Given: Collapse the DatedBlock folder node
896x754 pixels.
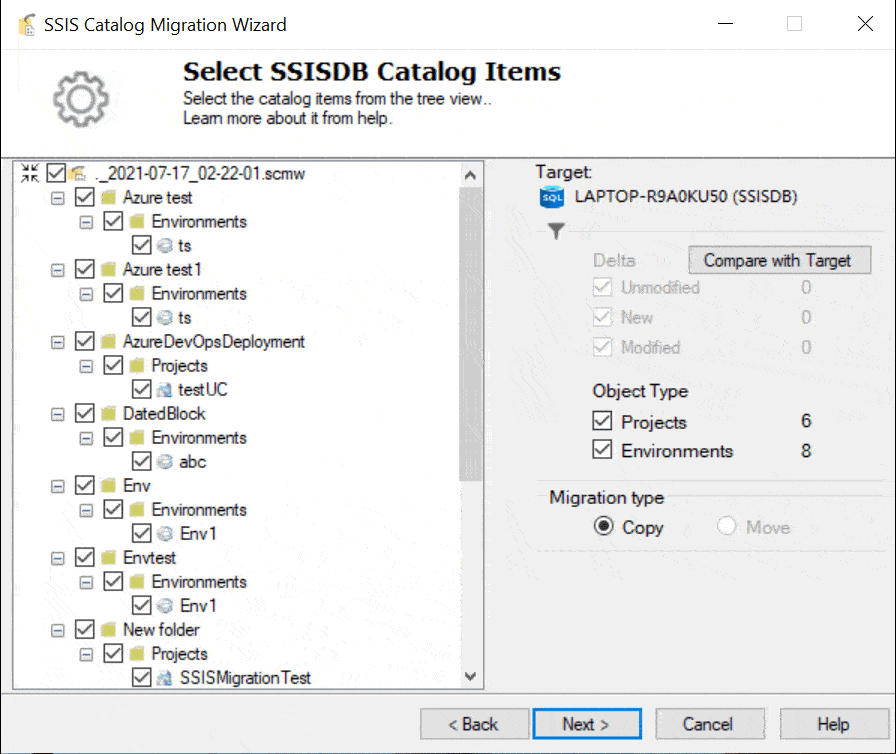Looking at the screenshot, I should (x=58, y=414).
